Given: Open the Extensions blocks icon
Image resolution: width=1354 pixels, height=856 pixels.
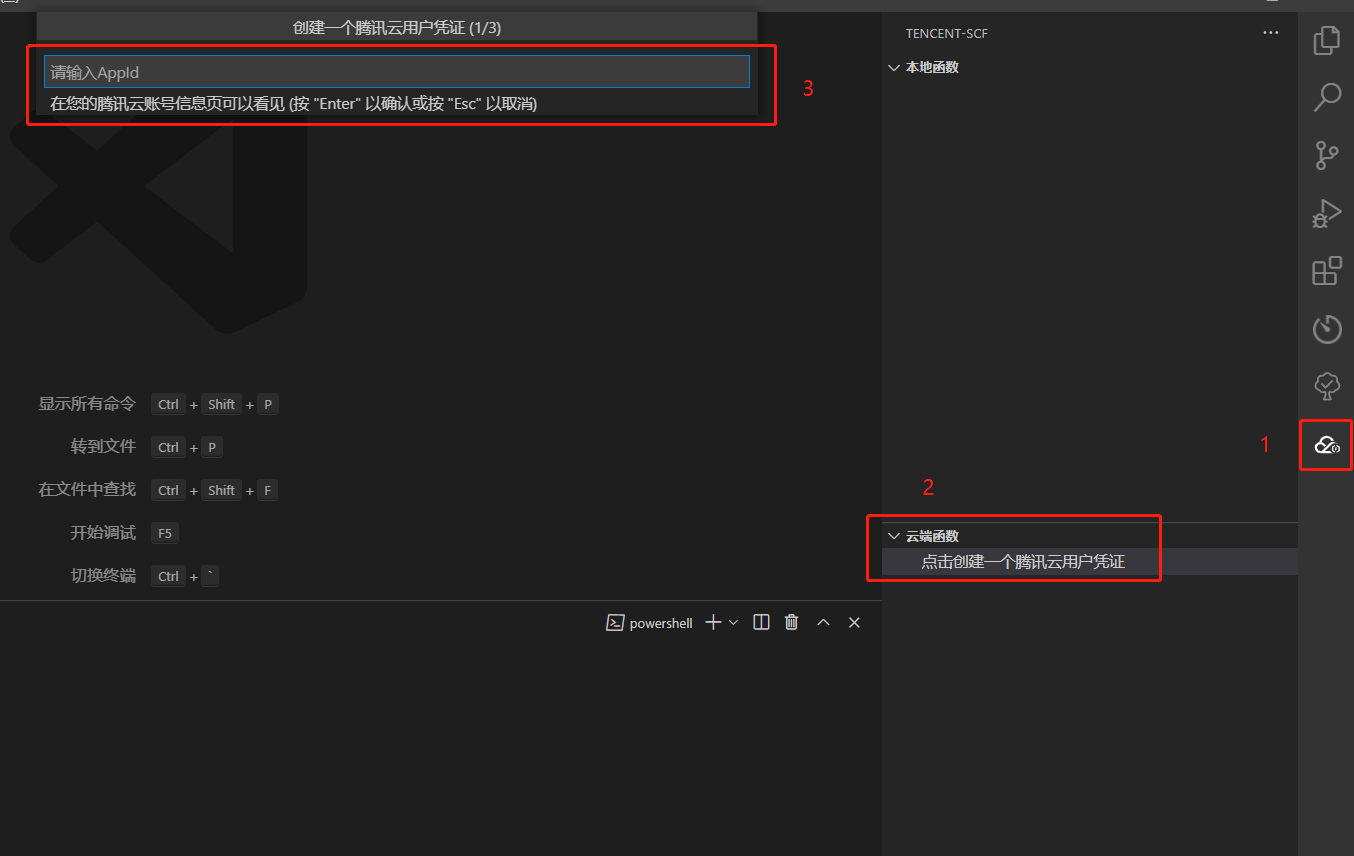Looking at the screenshot, I should [1327, 271].
